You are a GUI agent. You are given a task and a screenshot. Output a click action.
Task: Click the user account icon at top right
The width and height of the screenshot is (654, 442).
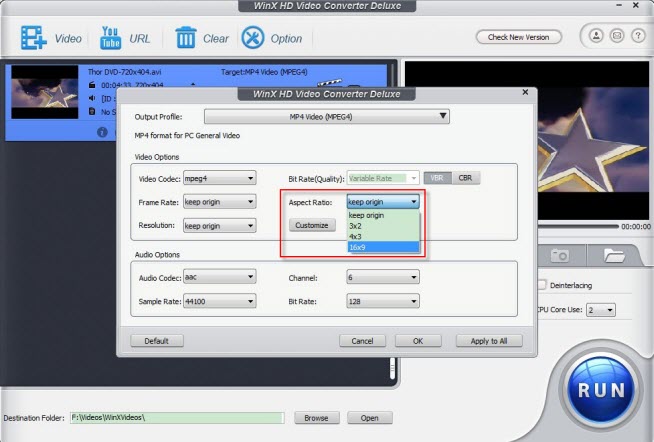click(596, 36)
